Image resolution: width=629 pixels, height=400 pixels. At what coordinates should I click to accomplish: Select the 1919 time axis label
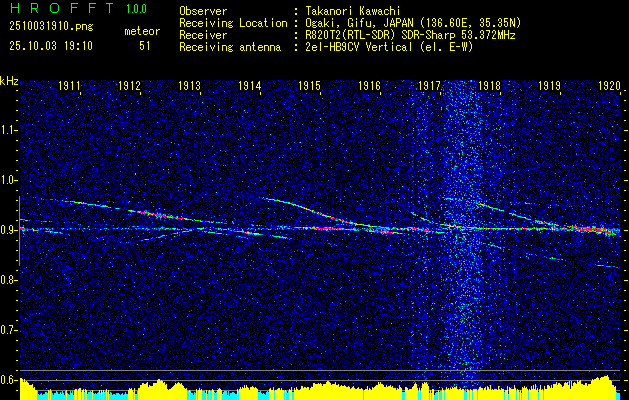pos(550,85)
